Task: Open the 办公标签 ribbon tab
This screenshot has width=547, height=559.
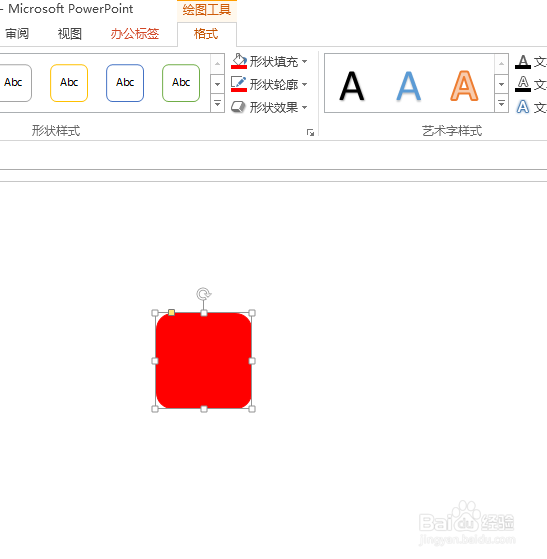Action: (135, 34)
